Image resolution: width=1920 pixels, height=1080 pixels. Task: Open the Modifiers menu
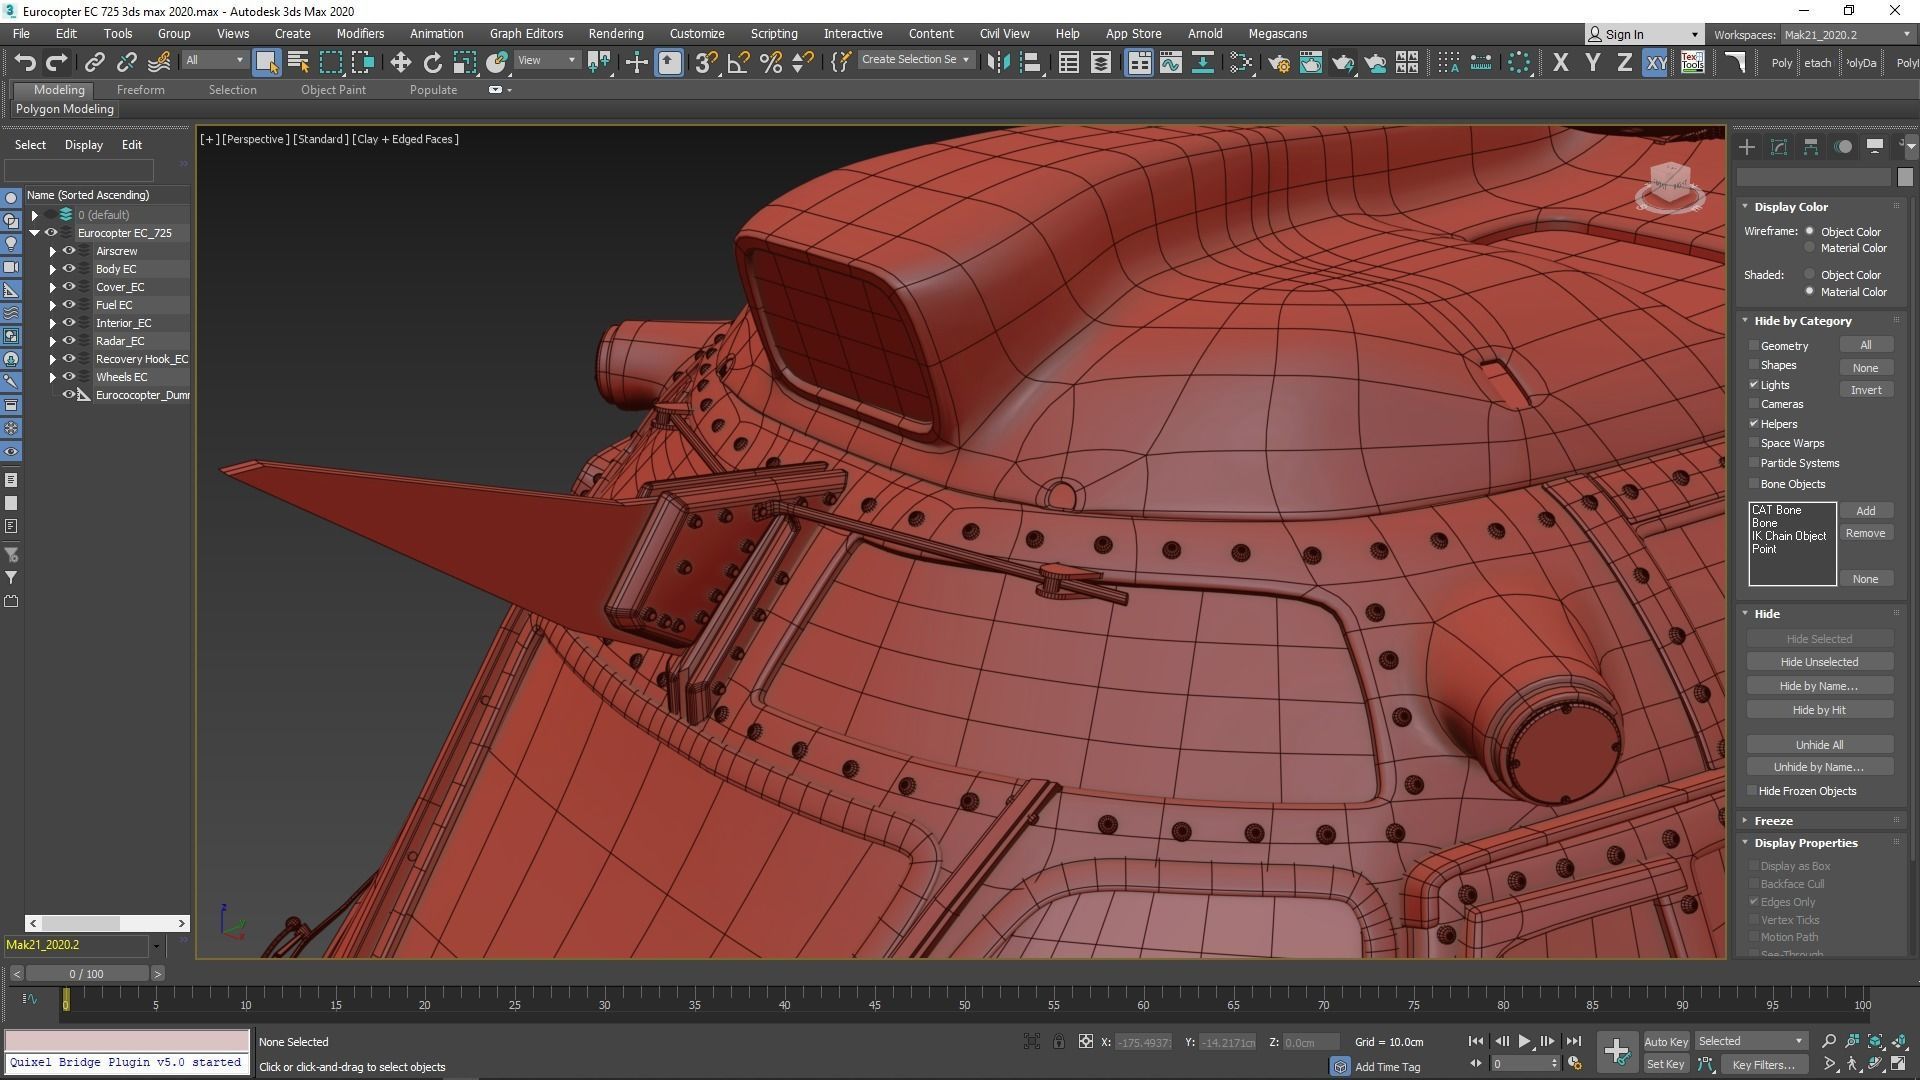click(x=360, y=33)
